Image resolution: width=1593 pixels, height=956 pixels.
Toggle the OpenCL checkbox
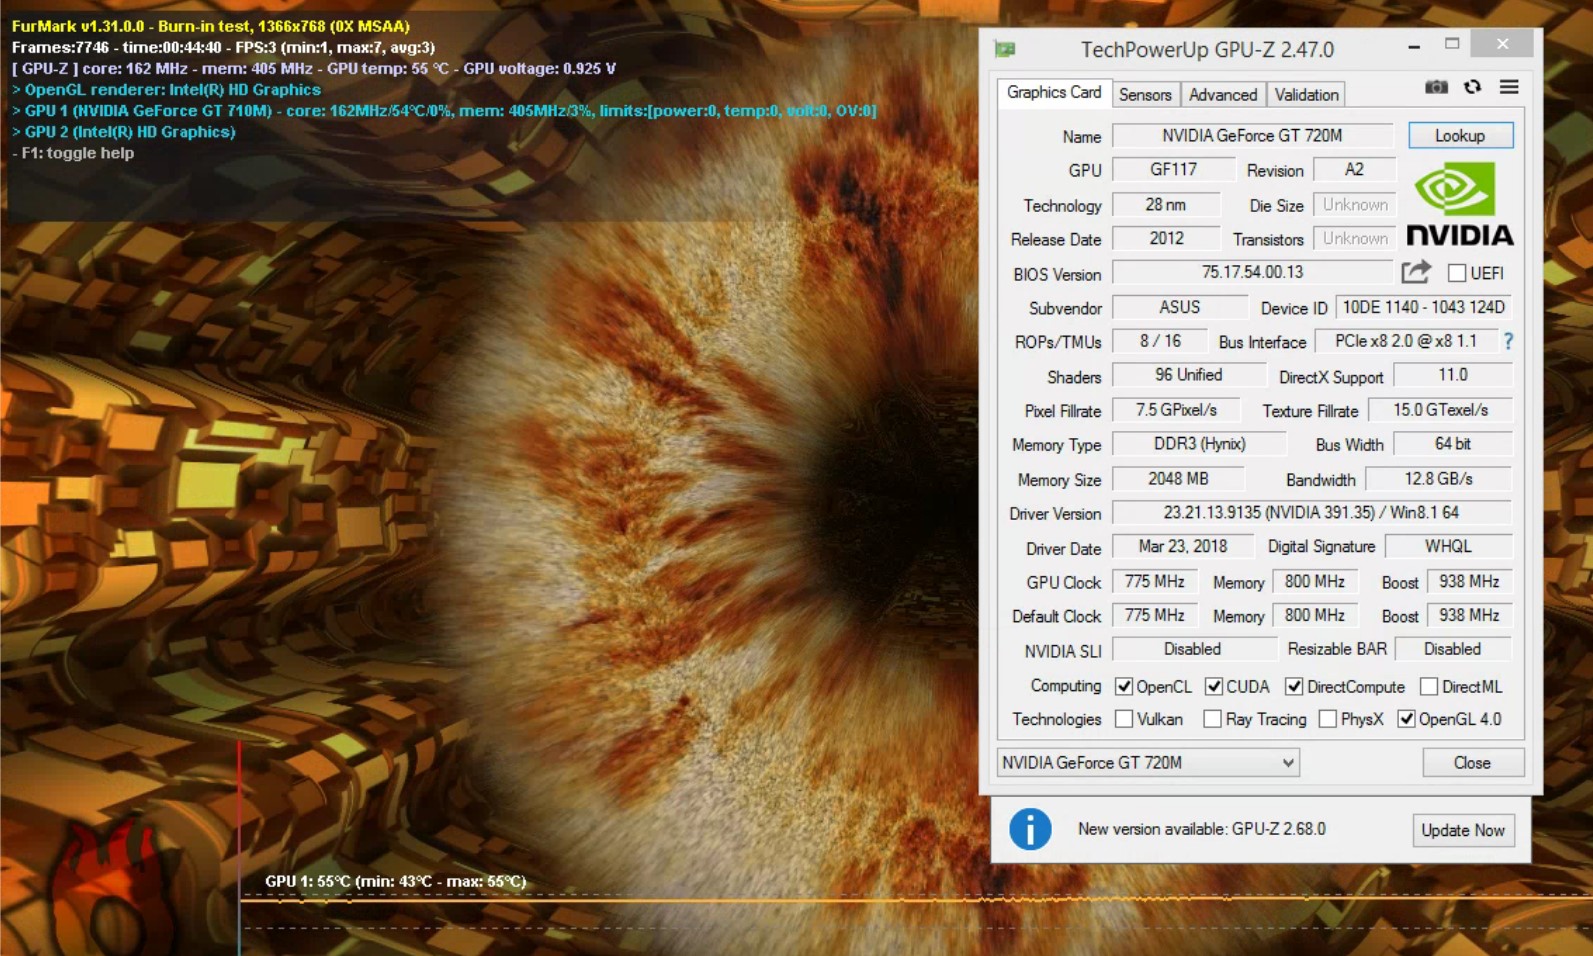click(x=1124, y=686)
